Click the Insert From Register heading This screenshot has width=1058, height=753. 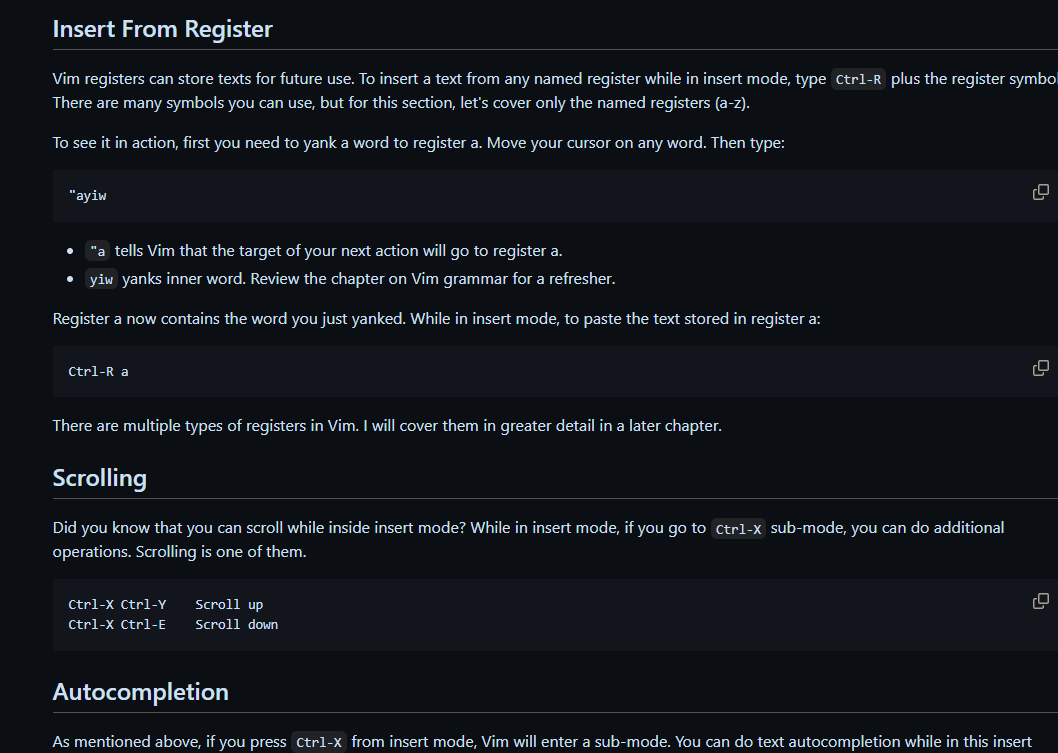tap(162, 29)
